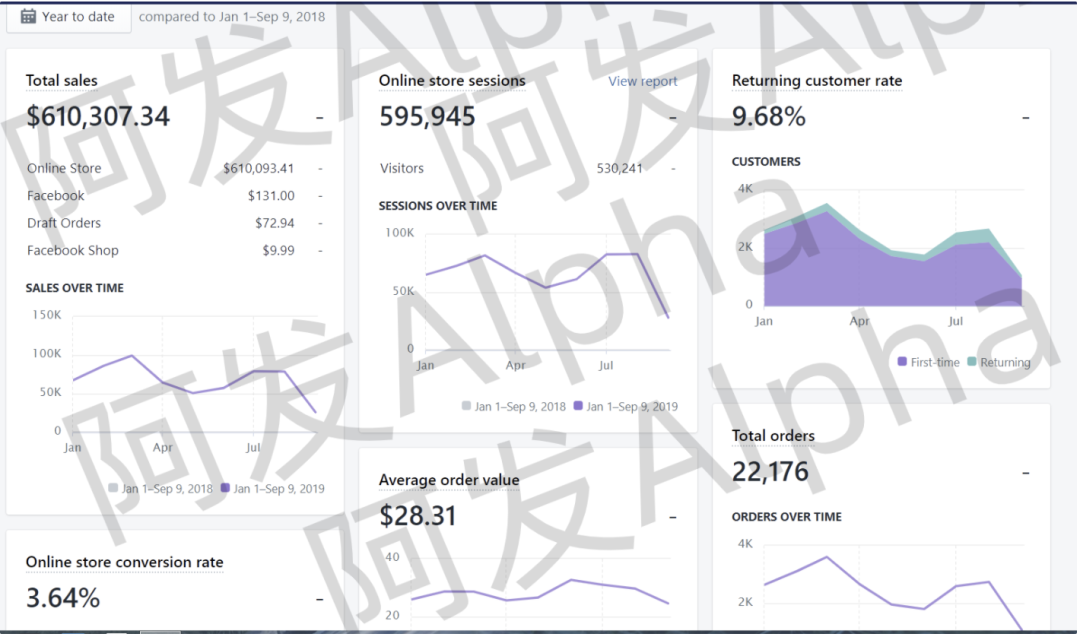Click the Total orders heading

coord(773,436)
